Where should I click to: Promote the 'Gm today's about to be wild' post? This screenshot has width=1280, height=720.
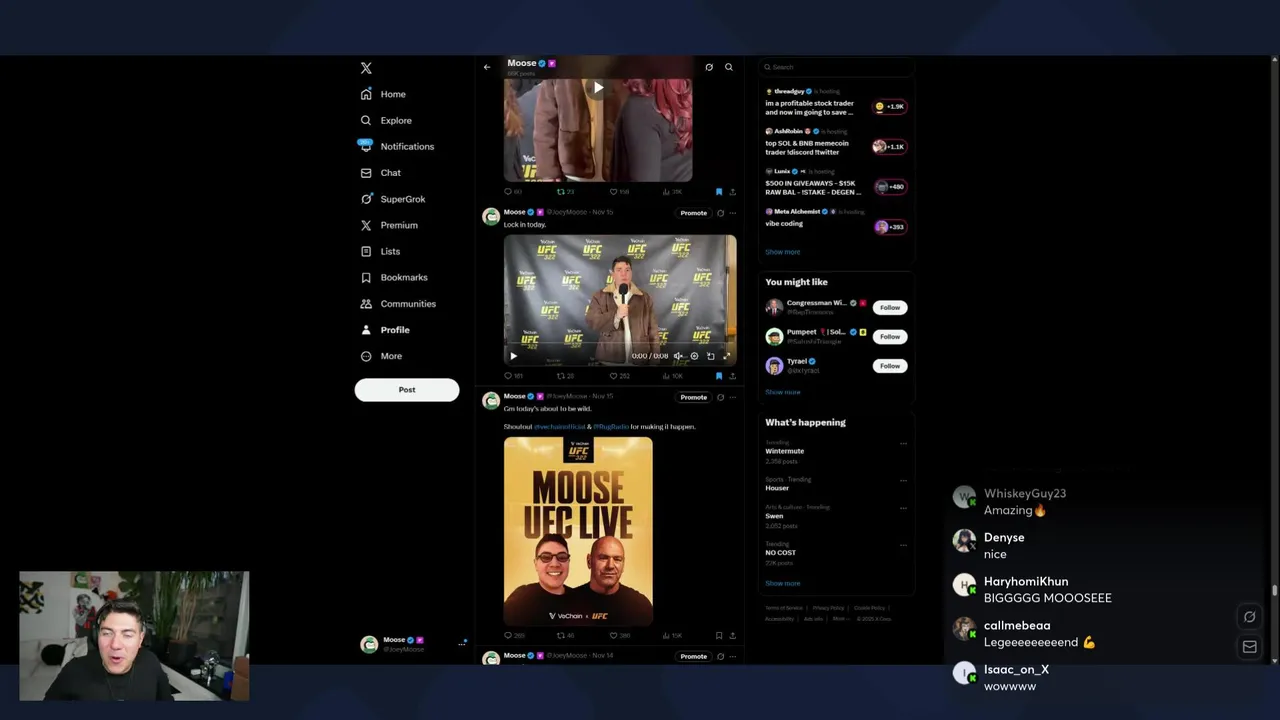coord(694,397)
